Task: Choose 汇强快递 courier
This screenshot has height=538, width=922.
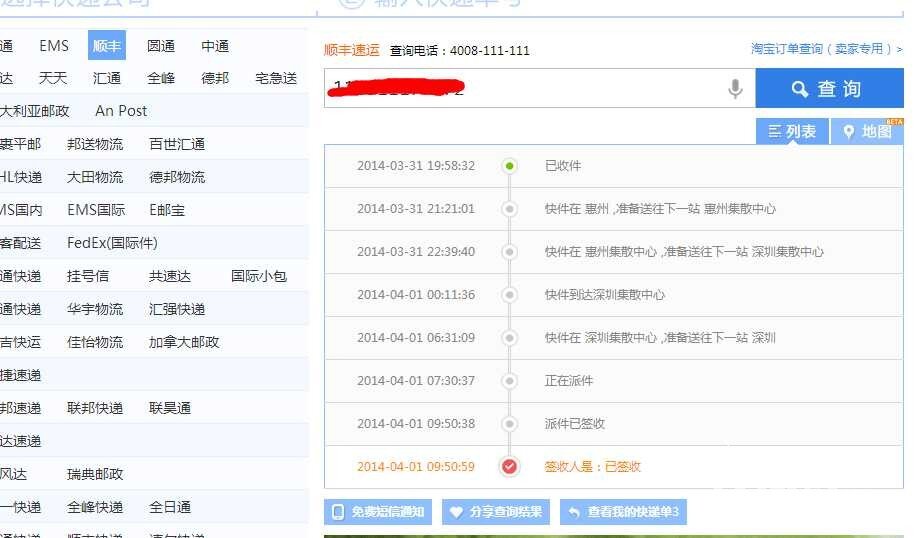Action: tap(177, 309)
